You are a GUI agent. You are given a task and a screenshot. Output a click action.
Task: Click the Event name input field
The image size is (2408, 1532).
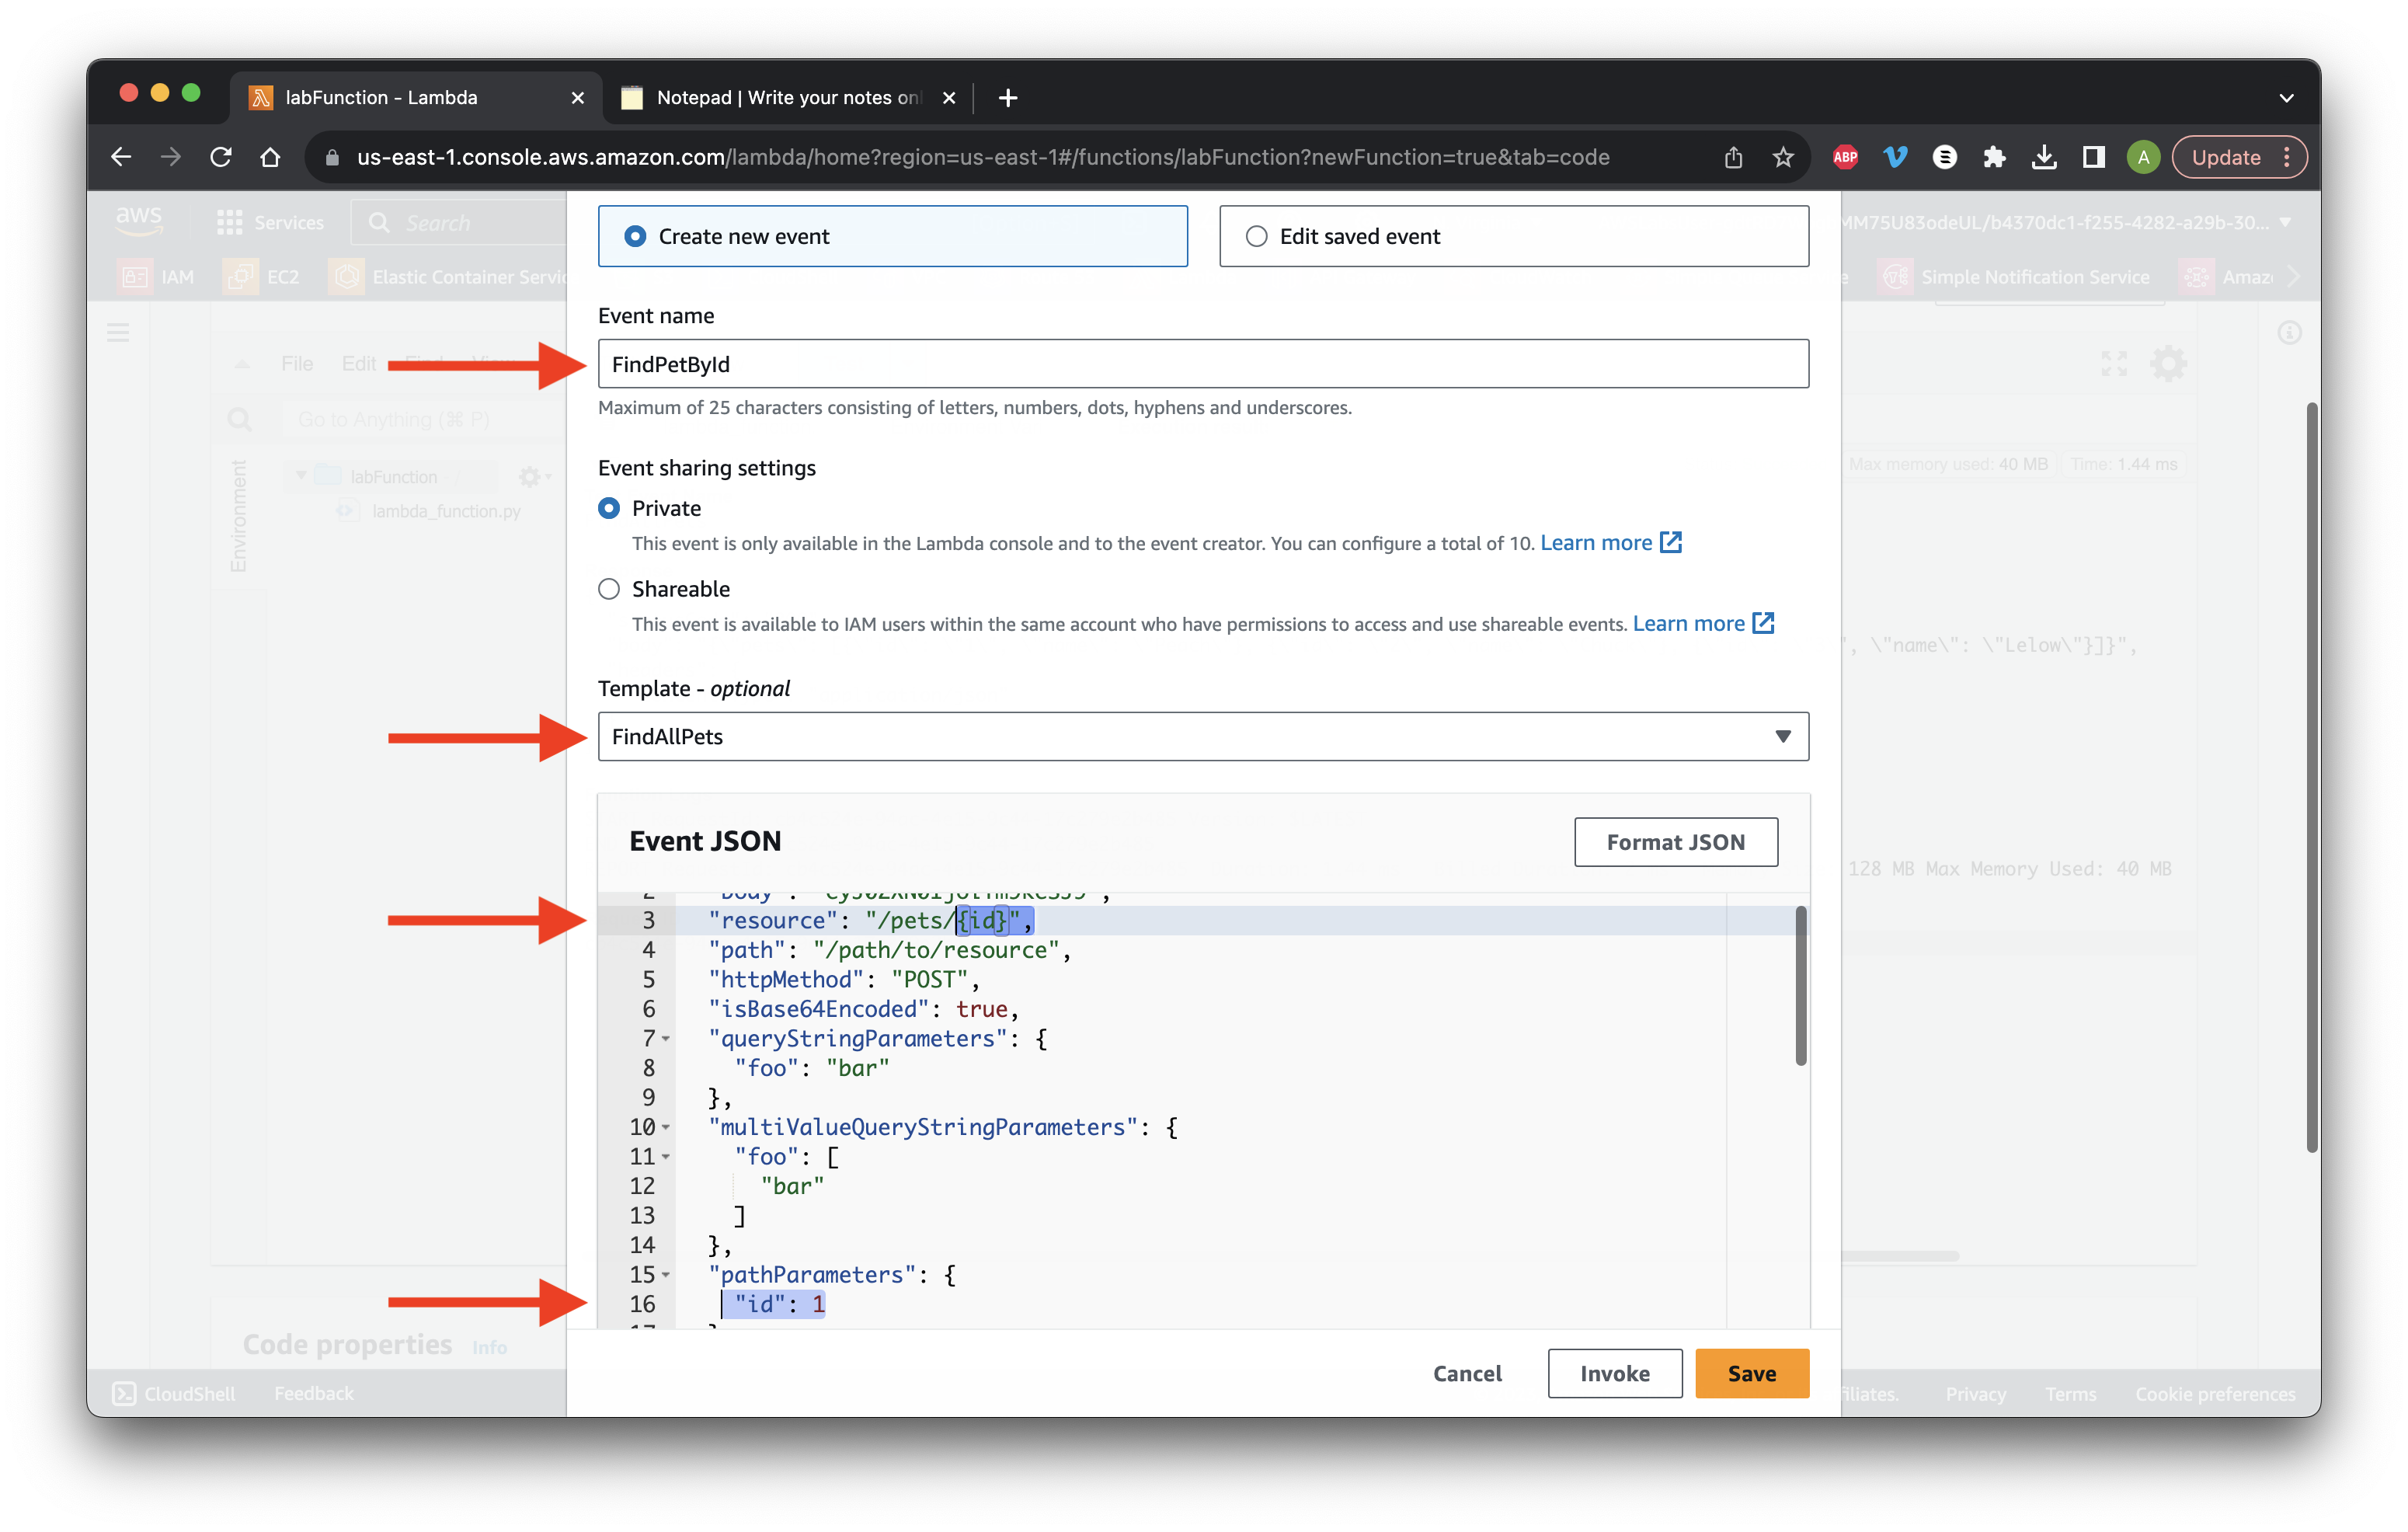coord(1203,364)
